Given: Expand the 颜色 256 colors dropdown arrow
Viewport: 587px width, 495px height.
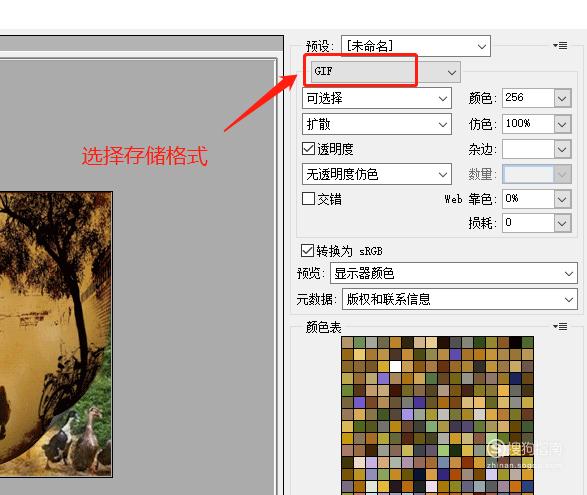Looking at the screenshot, I should click(x=562, y=98).
